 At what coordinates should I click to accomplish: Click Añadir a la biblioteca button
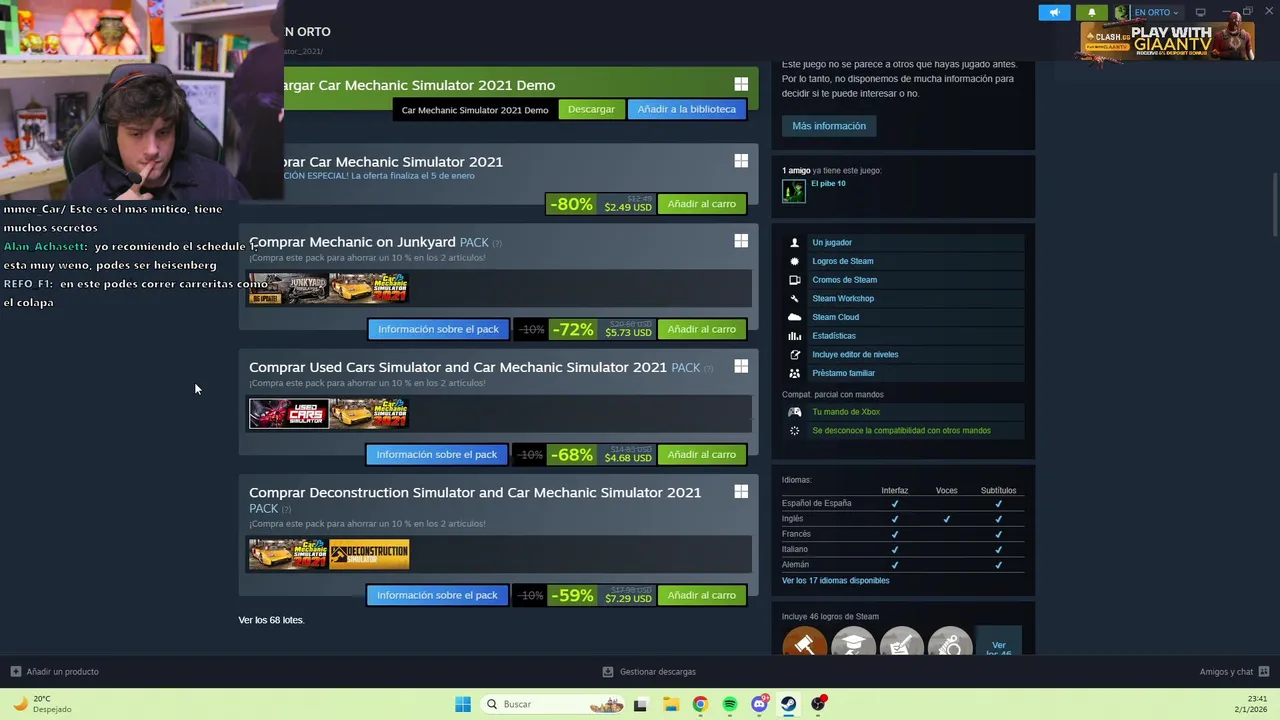coord(686,109)
